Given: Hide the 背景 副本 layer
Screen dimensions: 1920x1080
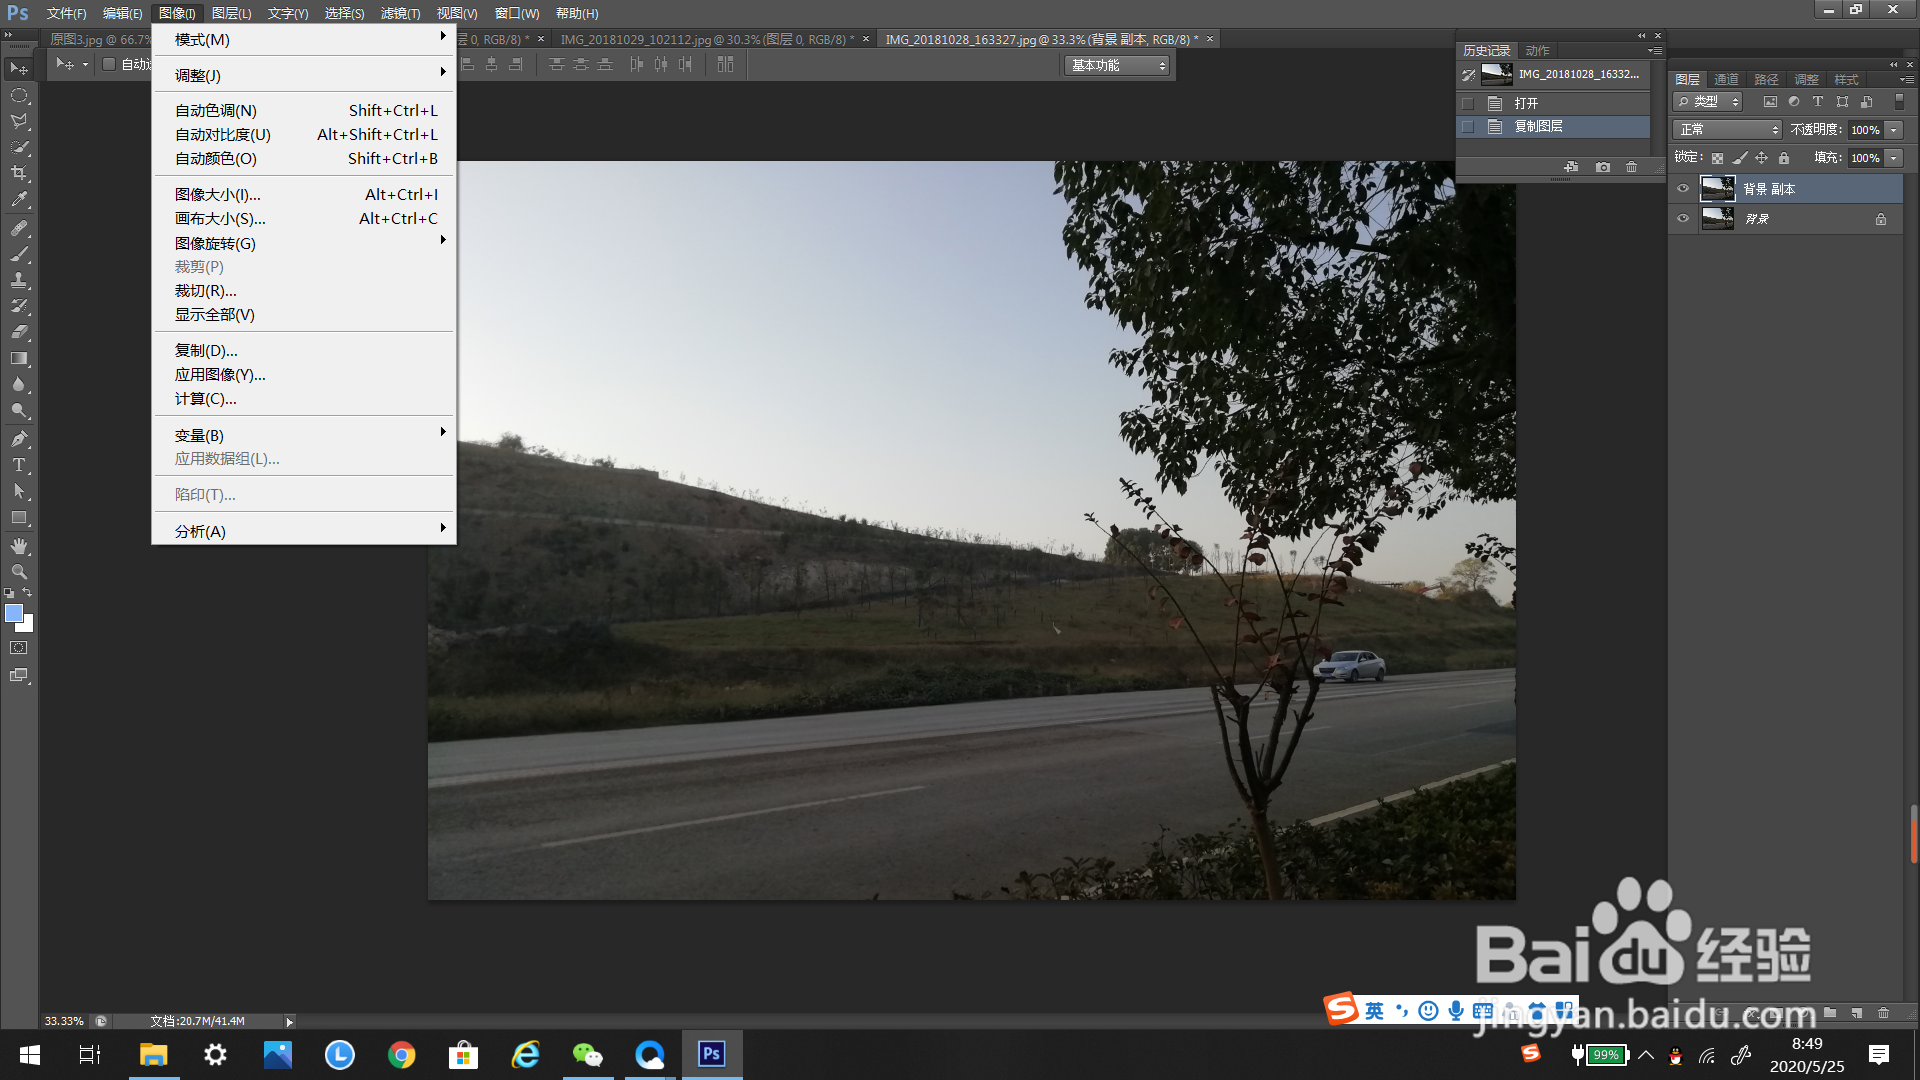Looking at the screenshot, I should tap(1683, 188).
